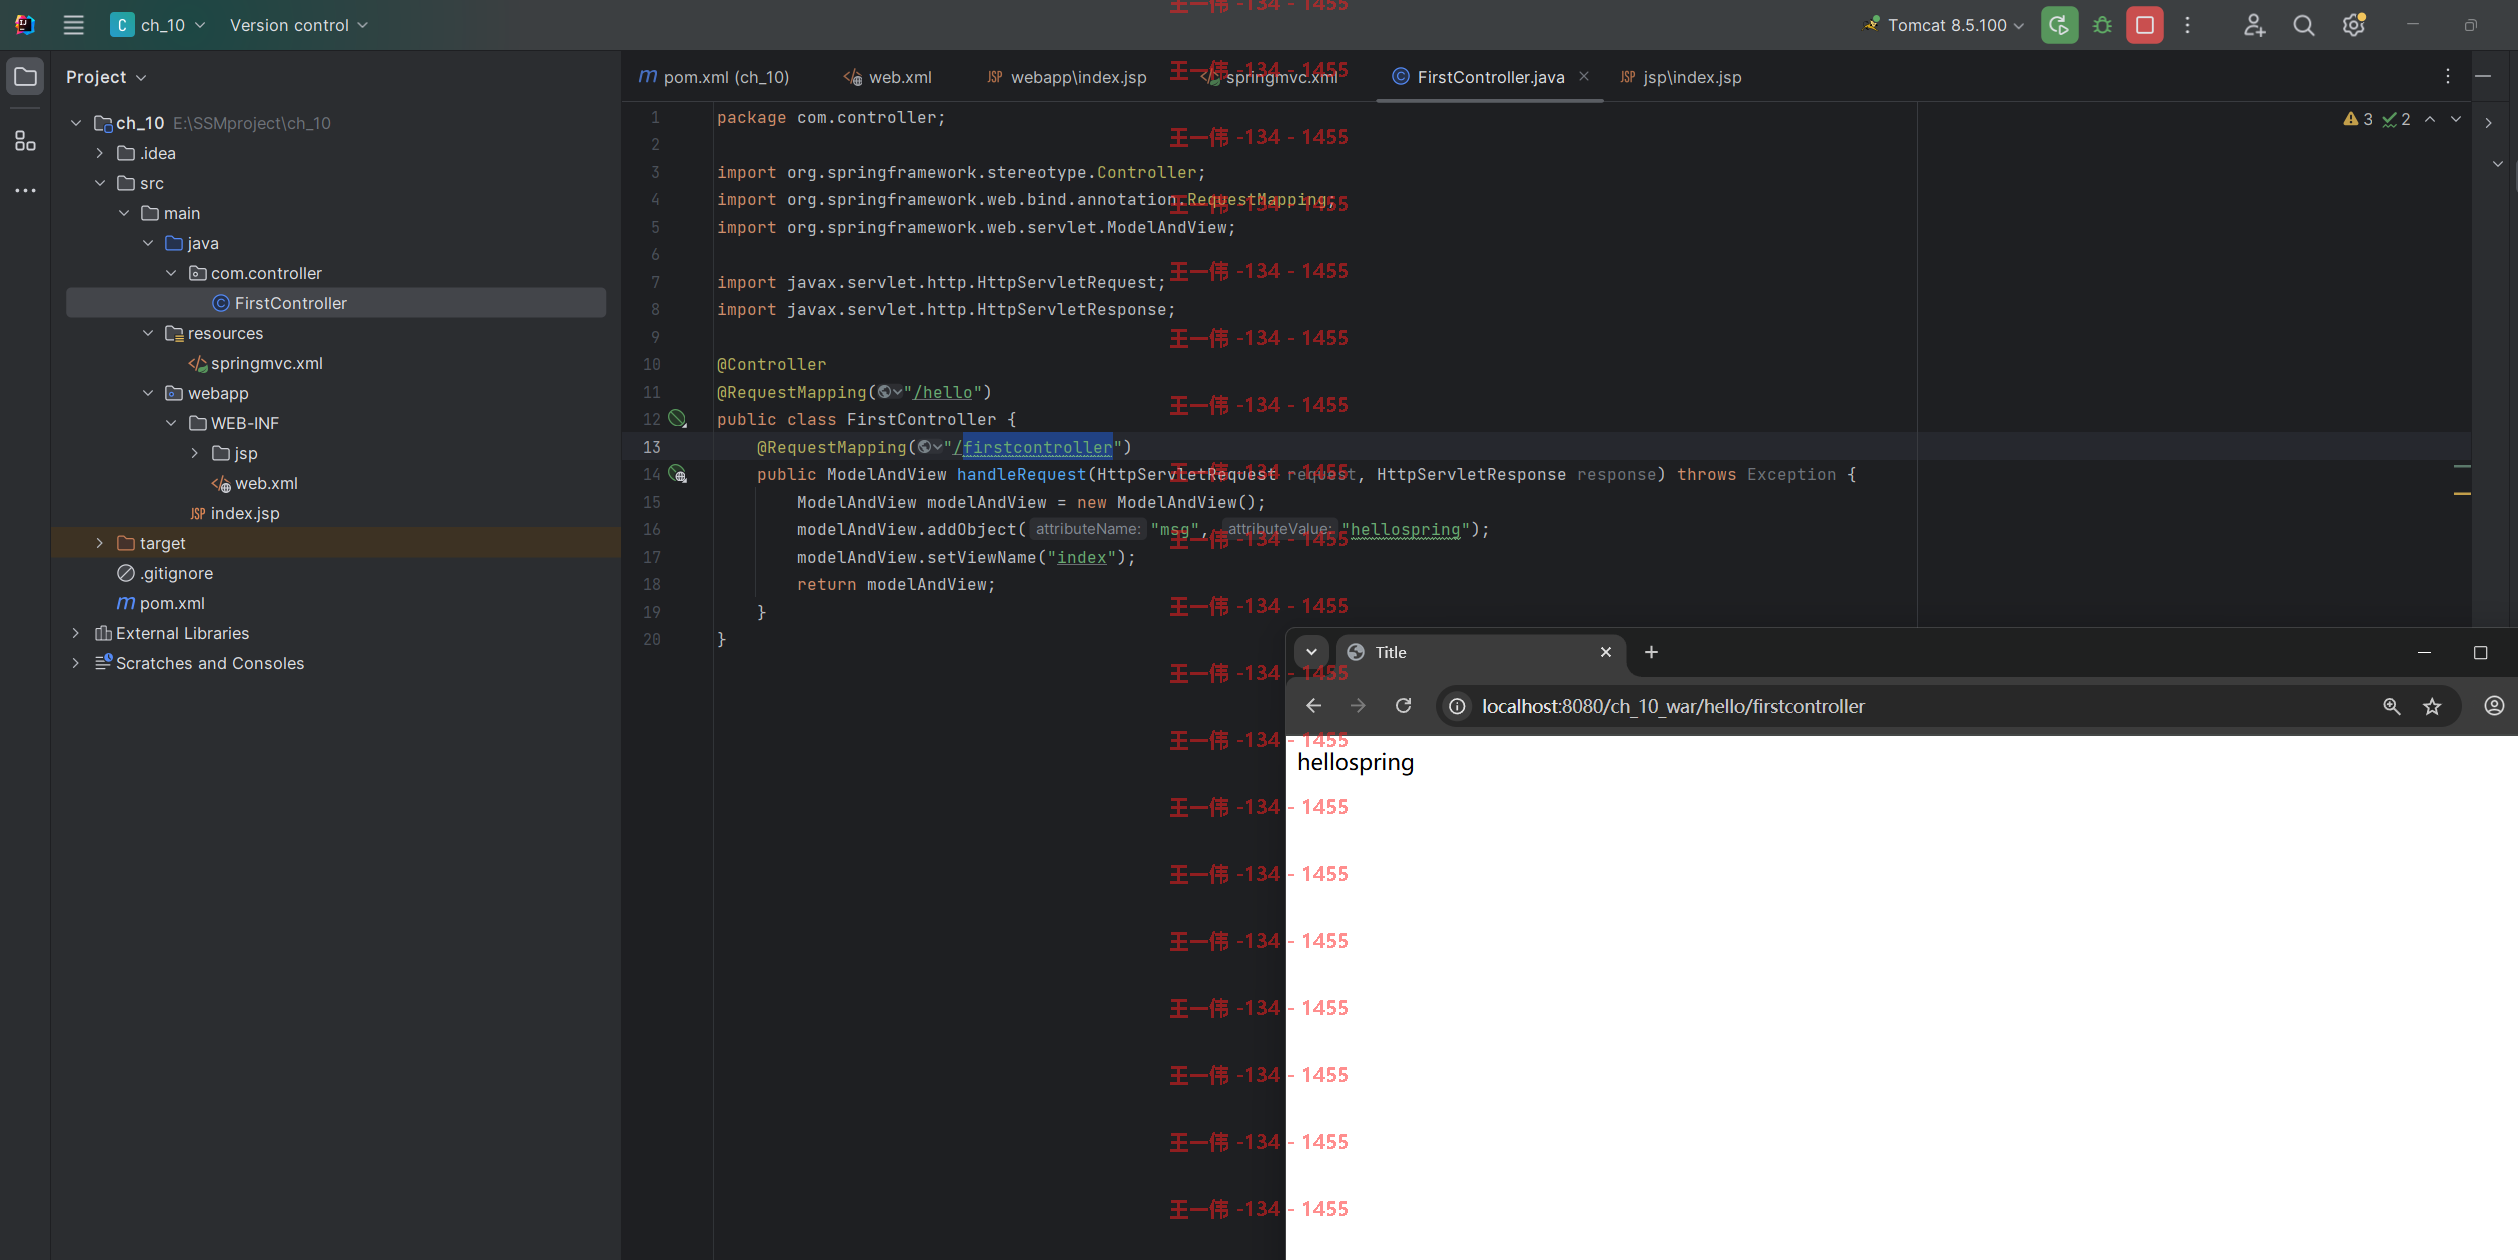
Task: Collapse the src folder
Action: point(100,183)
